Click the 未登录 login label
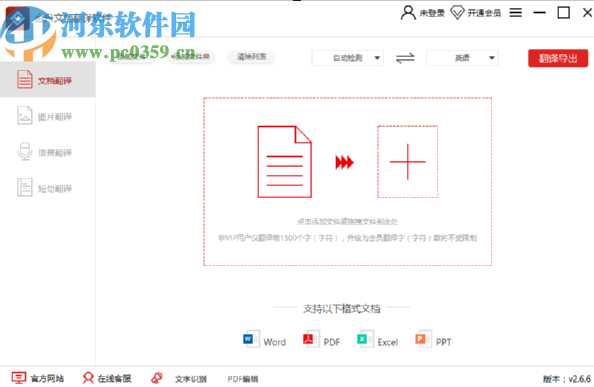594x387 pixels. point(432,13)
